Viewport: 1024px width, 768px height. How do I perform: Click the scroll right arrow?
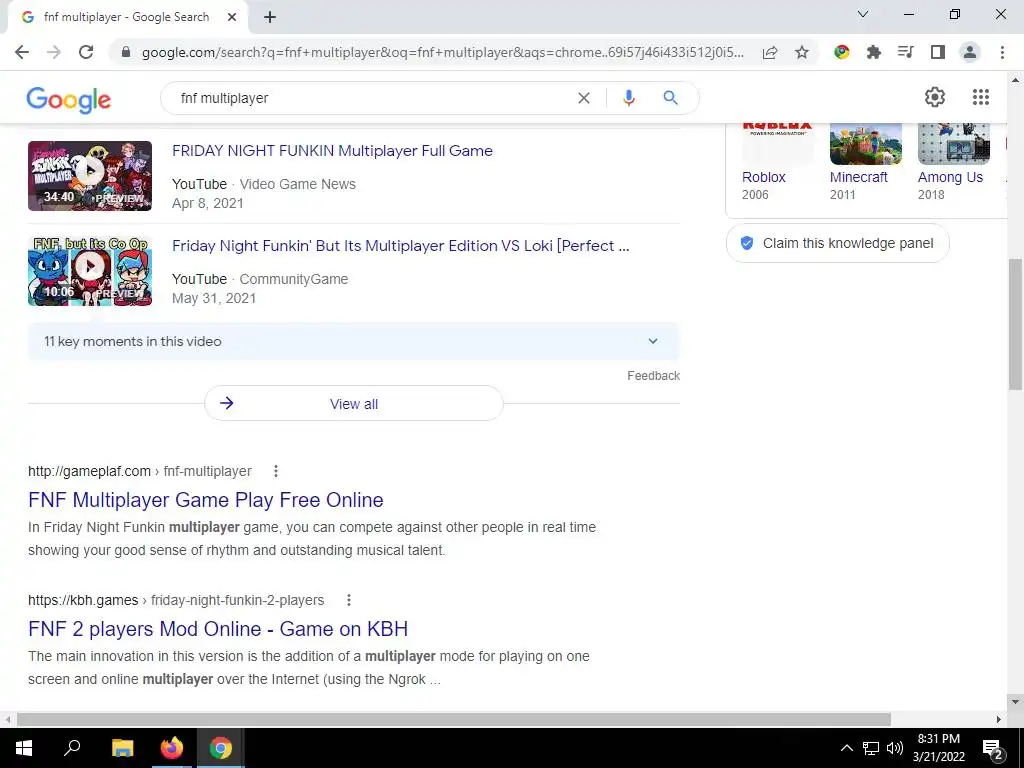coord(999,719)
